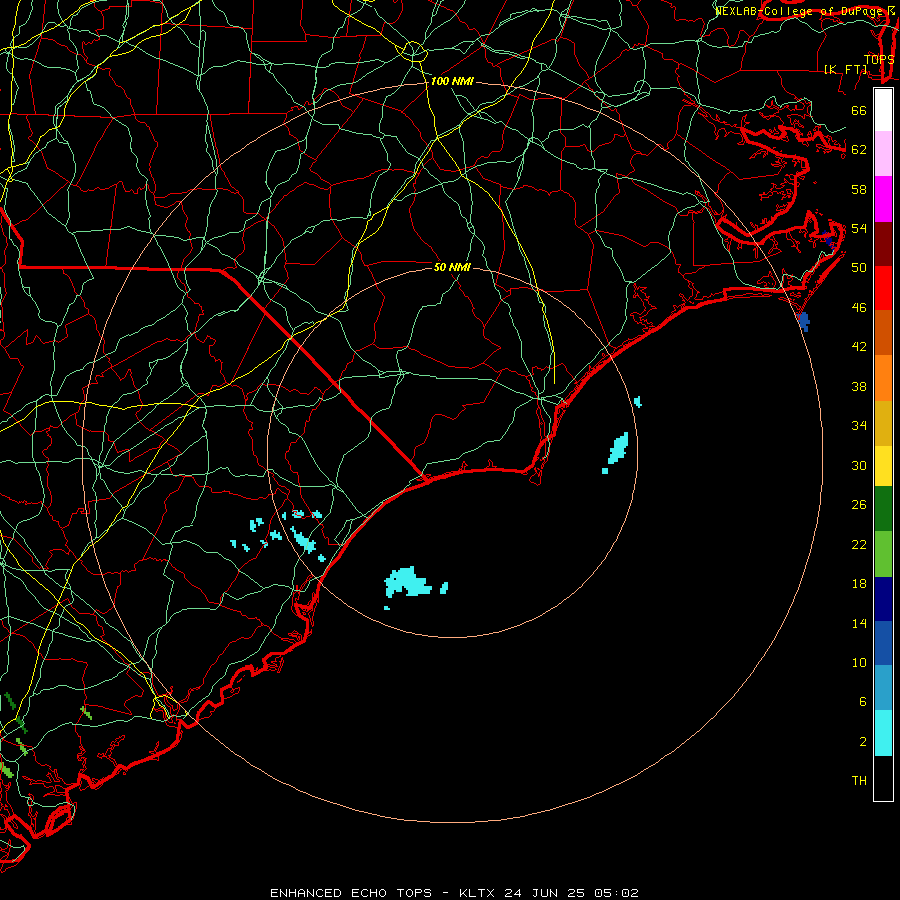Click the "100 NMI" range ring label
Image resolution: width=900 pixels, height=900 pixels.
[452, 82]
